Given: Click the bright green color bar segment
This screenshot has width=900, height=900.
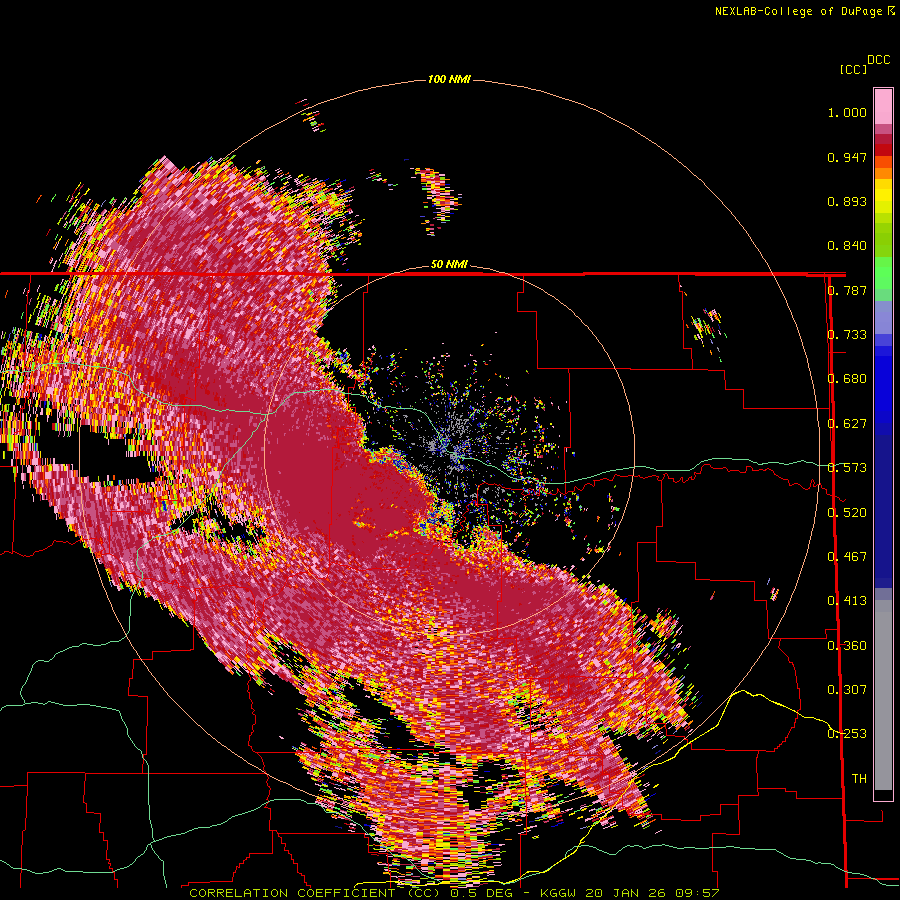Looking at the screenshot, I should point(883,273).
